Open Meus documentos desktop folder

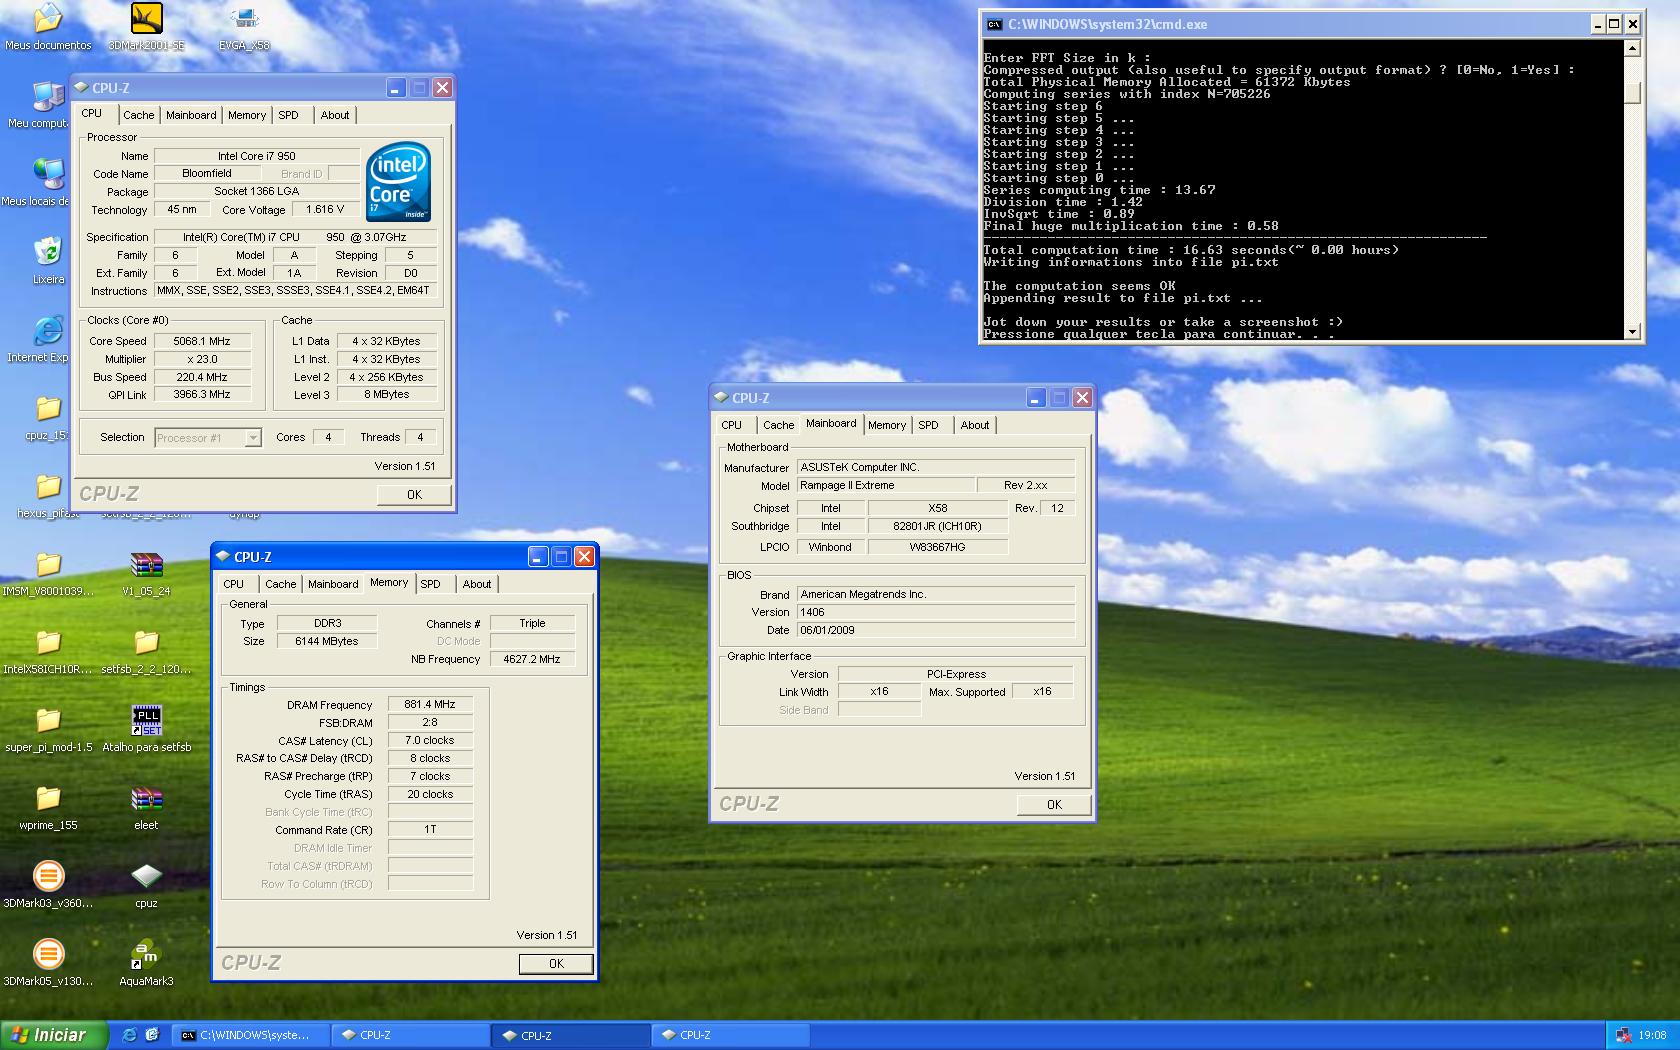48,27
